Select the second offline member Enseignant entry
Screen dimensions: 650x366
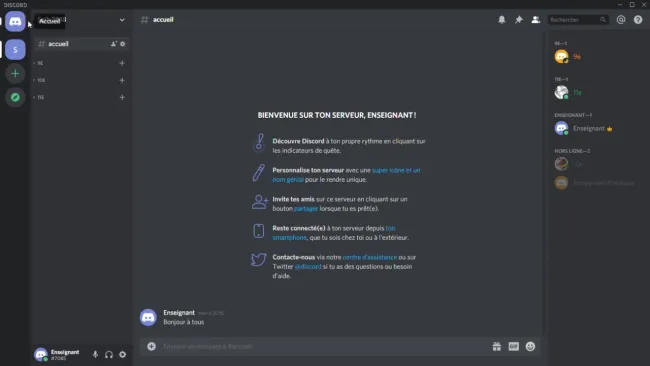click(x=597, y=183)
